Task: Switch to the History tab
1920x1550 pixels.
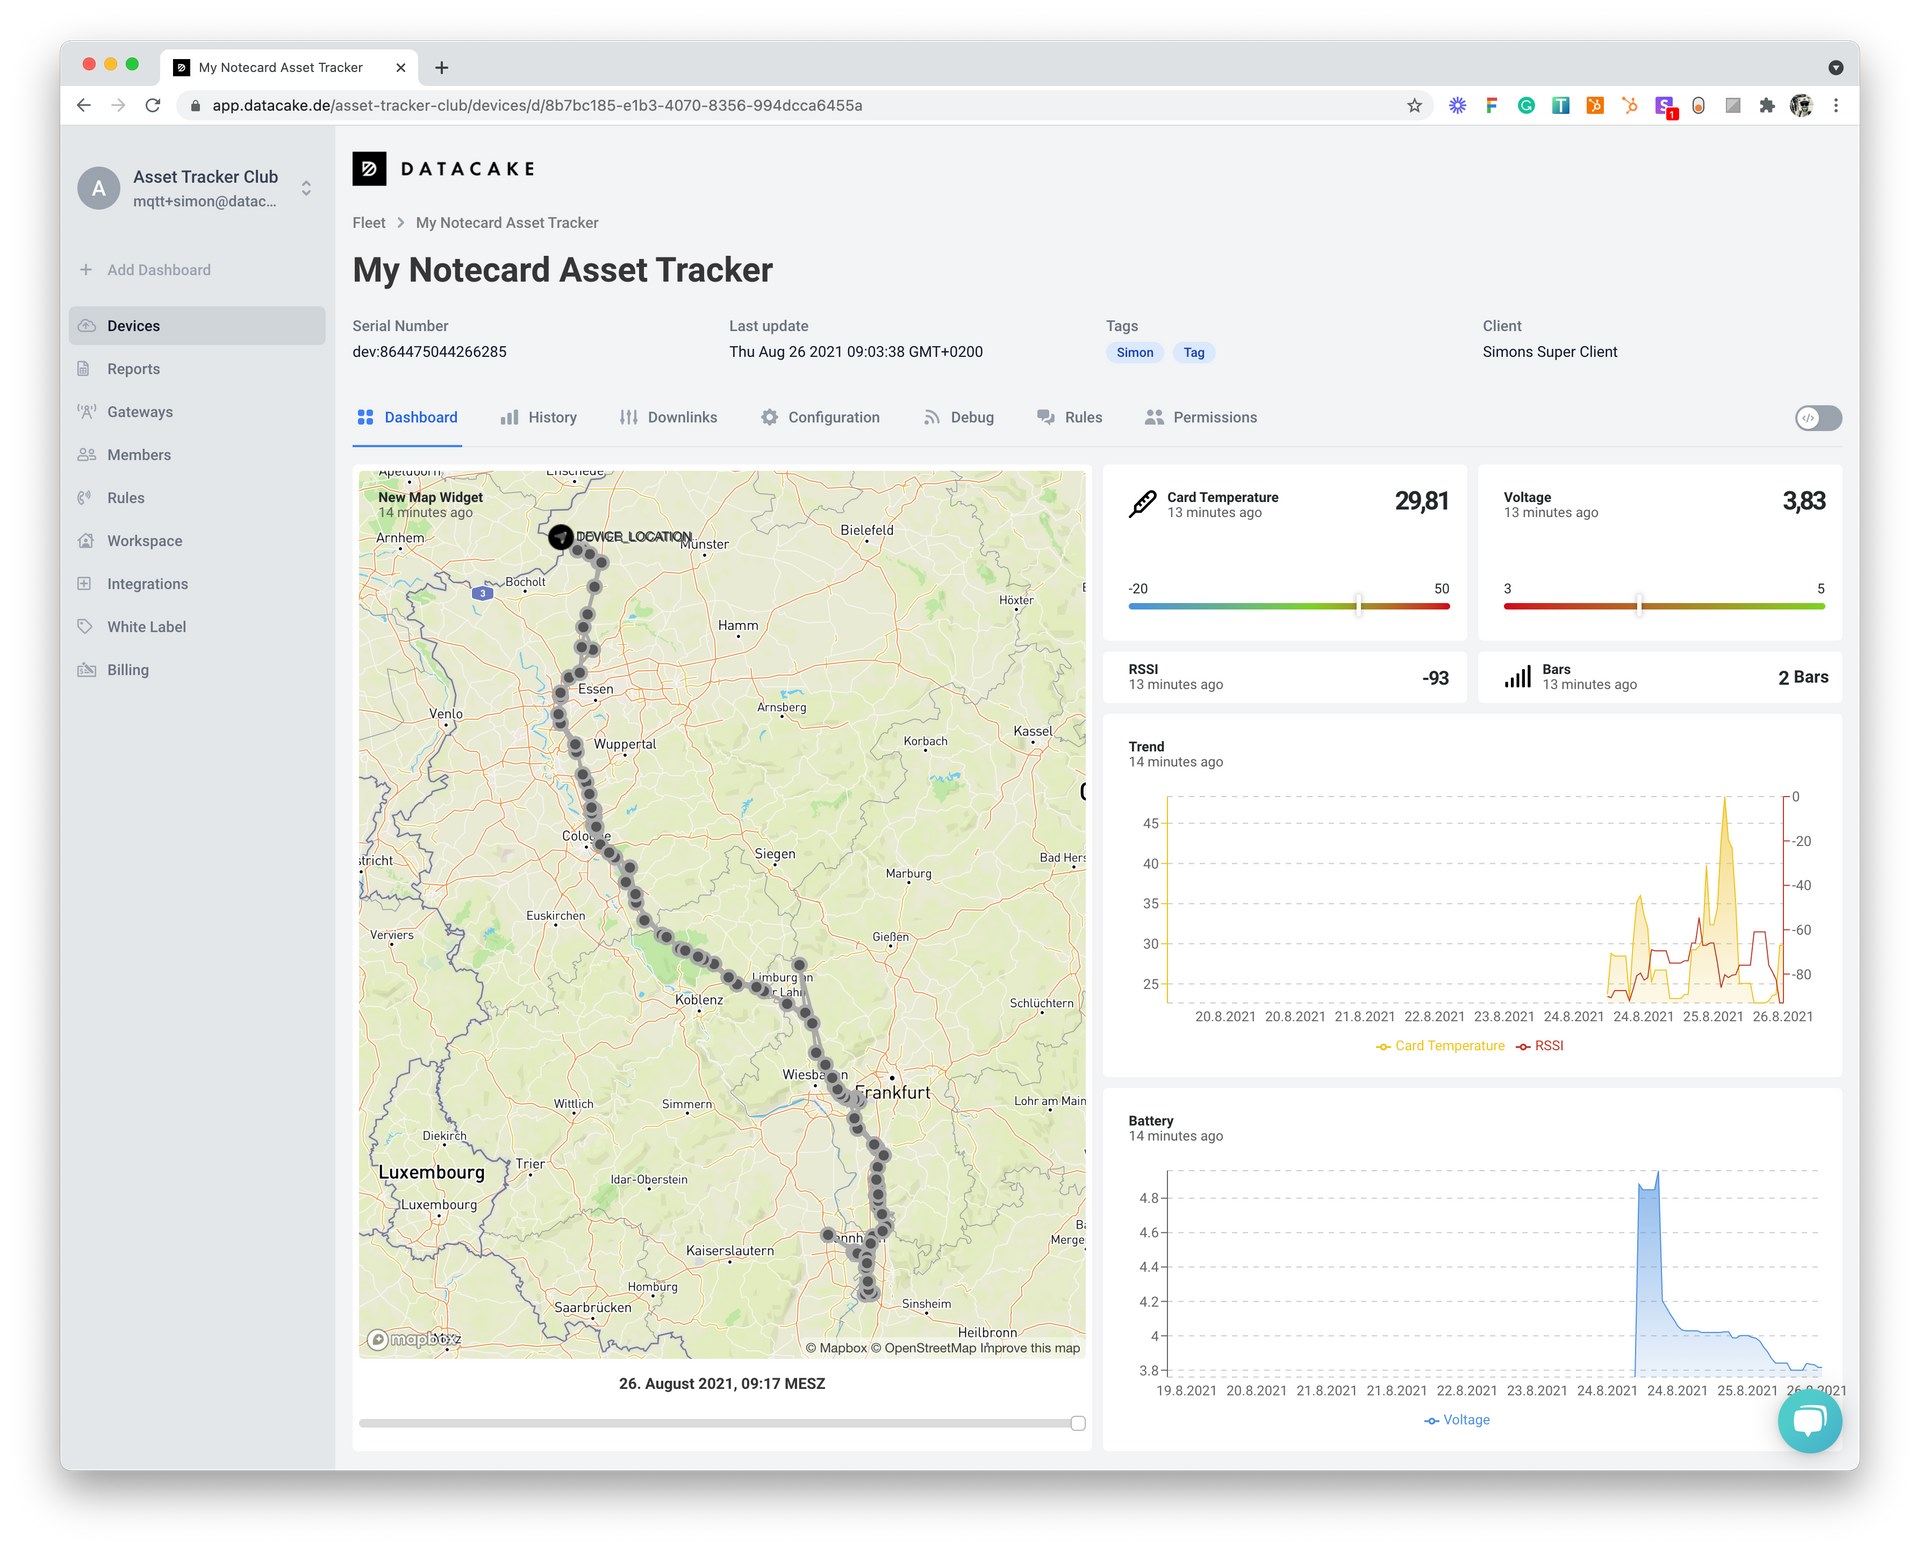Action: coord(539,418)
